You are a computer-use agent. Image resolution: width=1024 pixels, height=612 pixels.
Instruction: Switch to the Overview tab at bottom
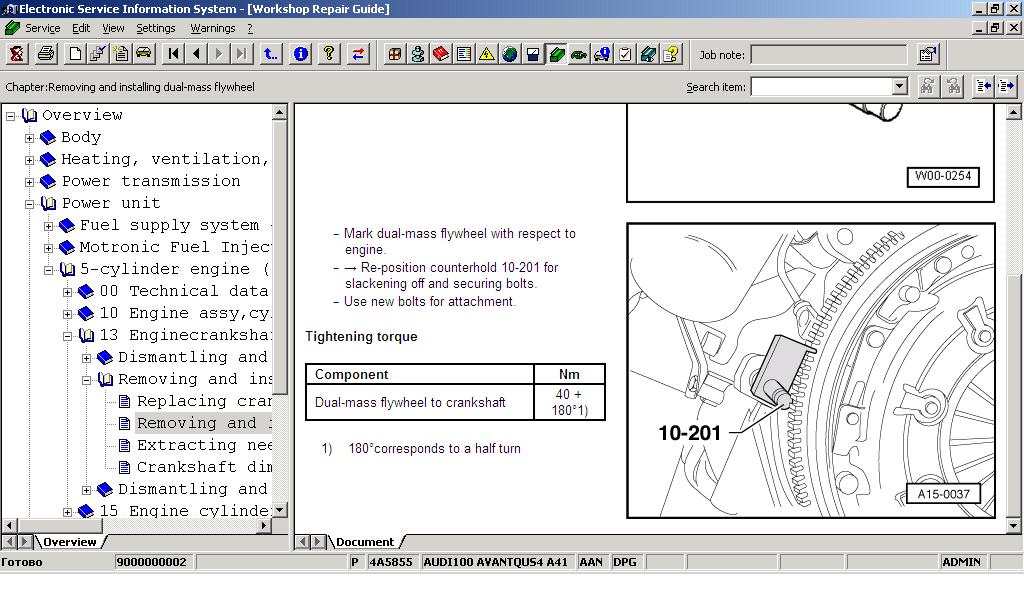pos(69,542)
